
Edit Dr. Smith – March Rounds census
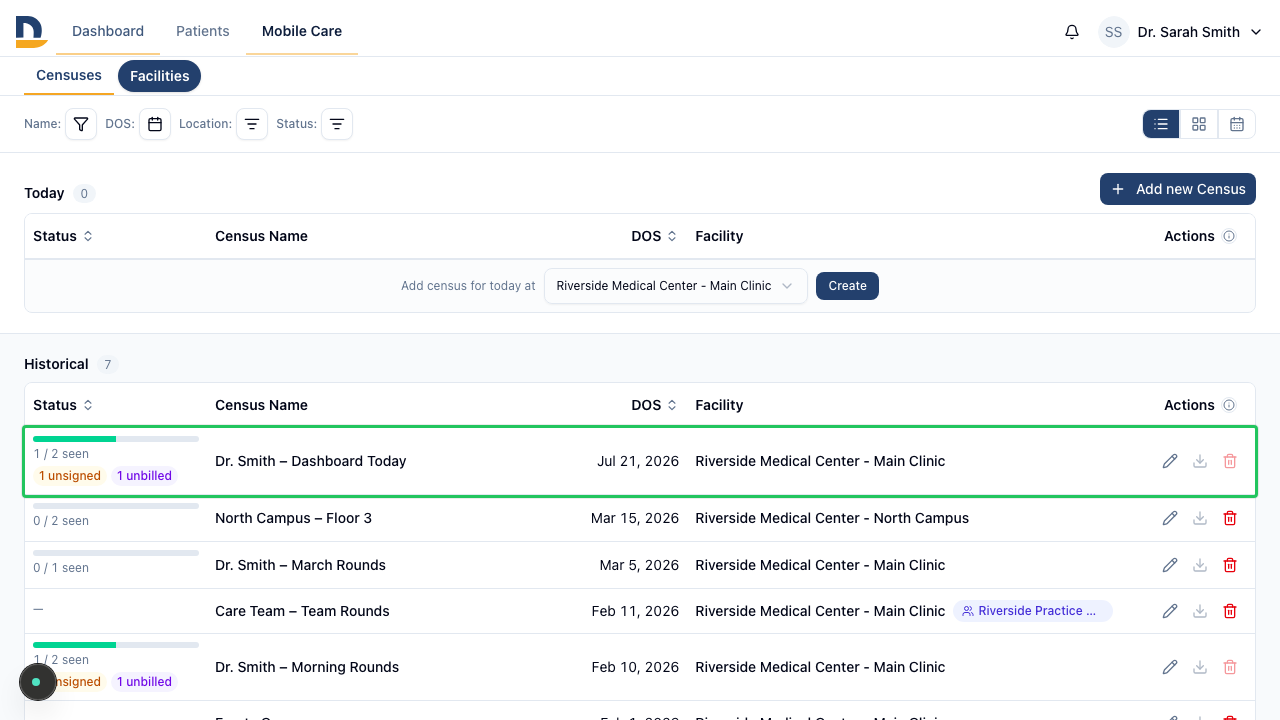(1170, 565)
